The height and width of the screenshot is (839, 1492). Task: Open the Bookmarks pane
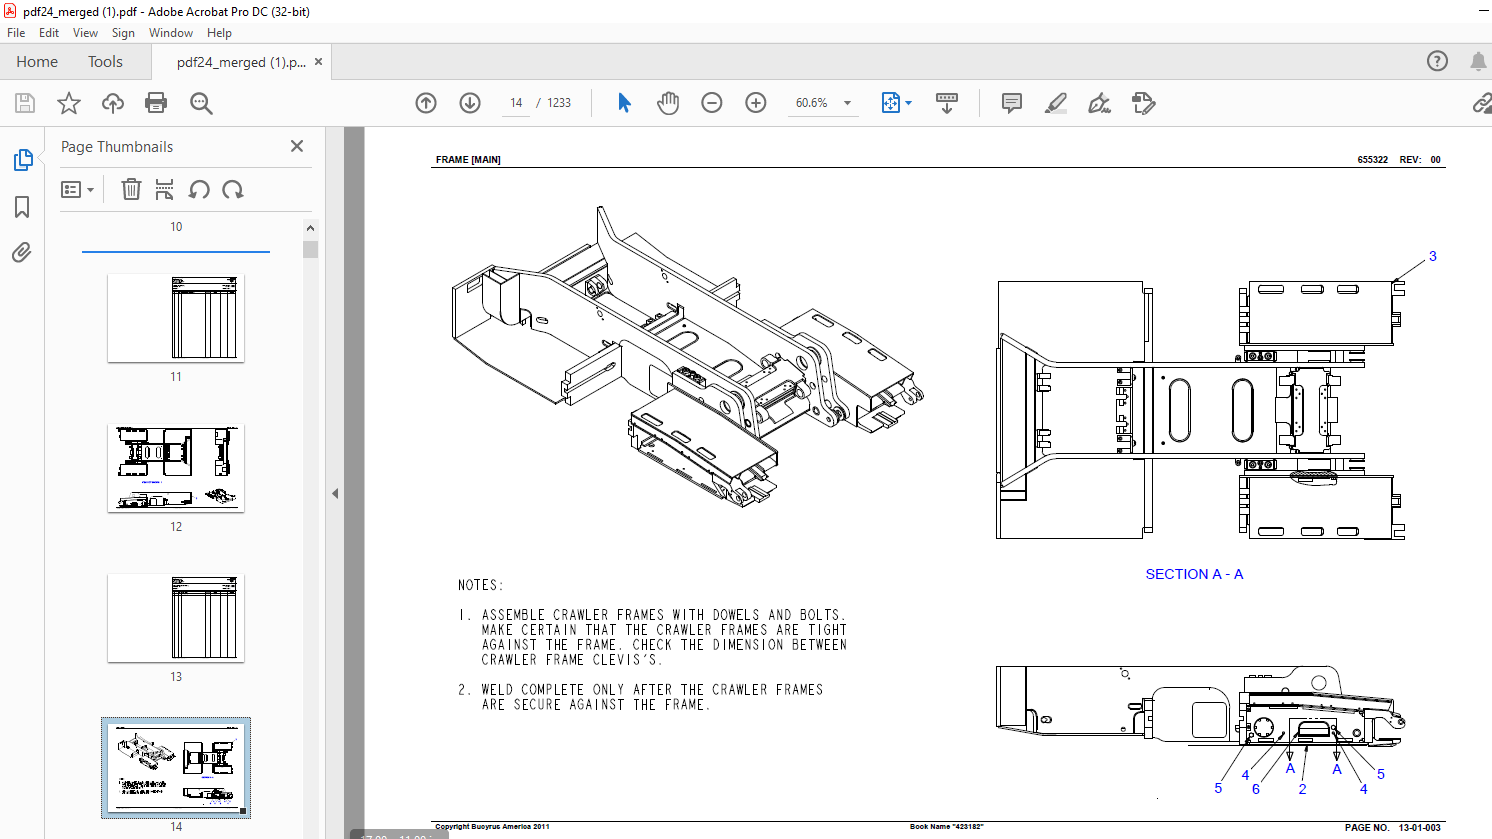[x=22, y=207]
